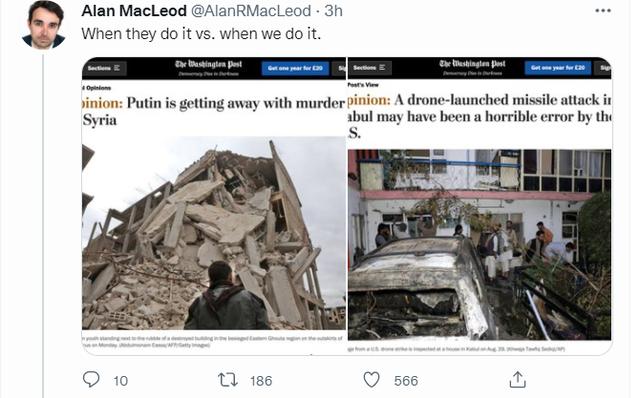This screenshot has width=640, height=398.
Task: Open the share upload icon
Action: (518, 380)
